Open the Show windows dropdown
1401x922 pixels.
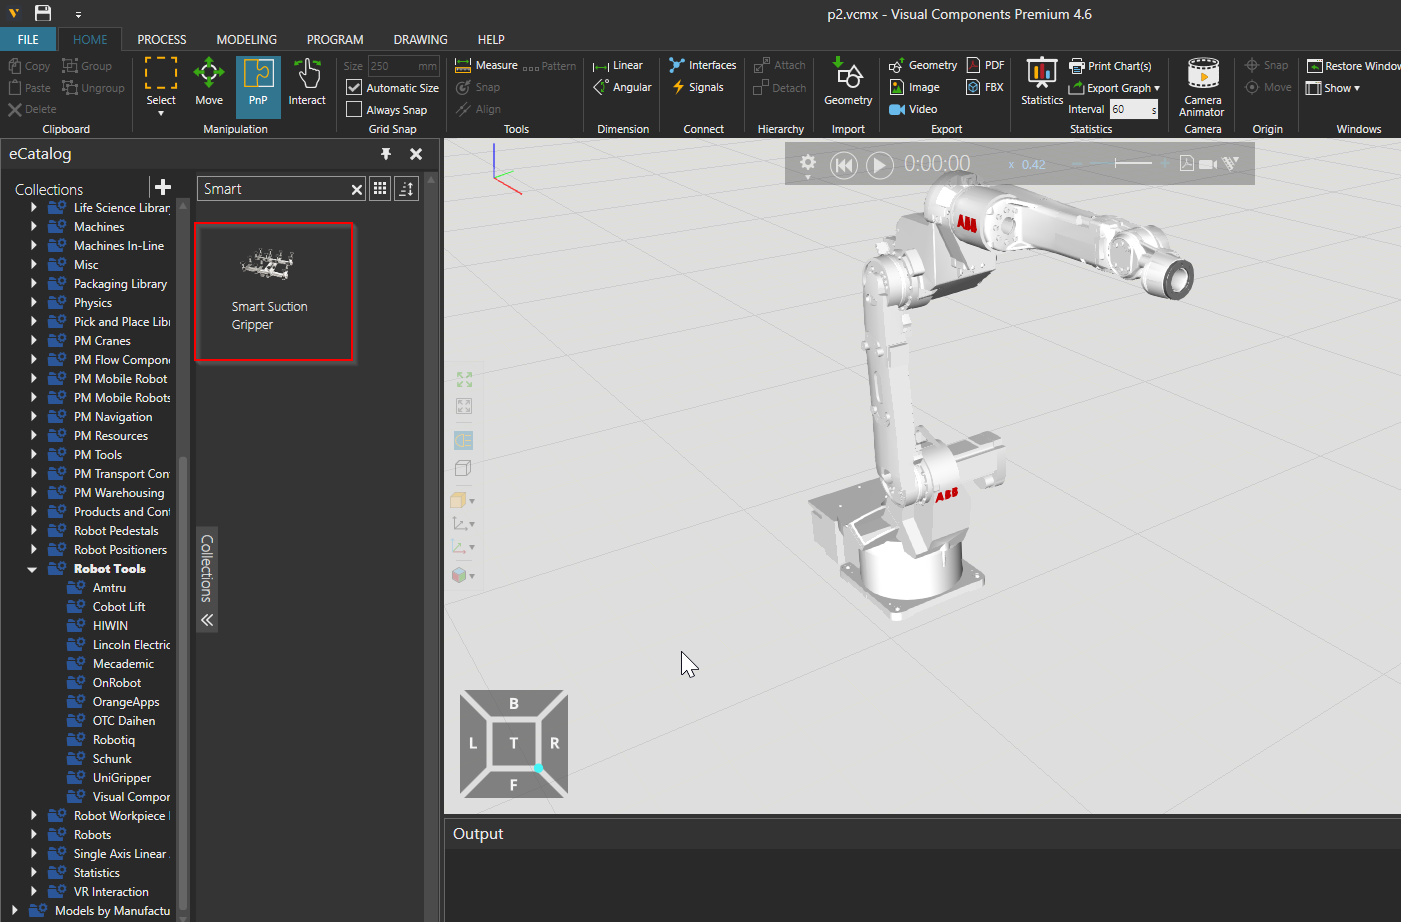[x=1333, y=88]
